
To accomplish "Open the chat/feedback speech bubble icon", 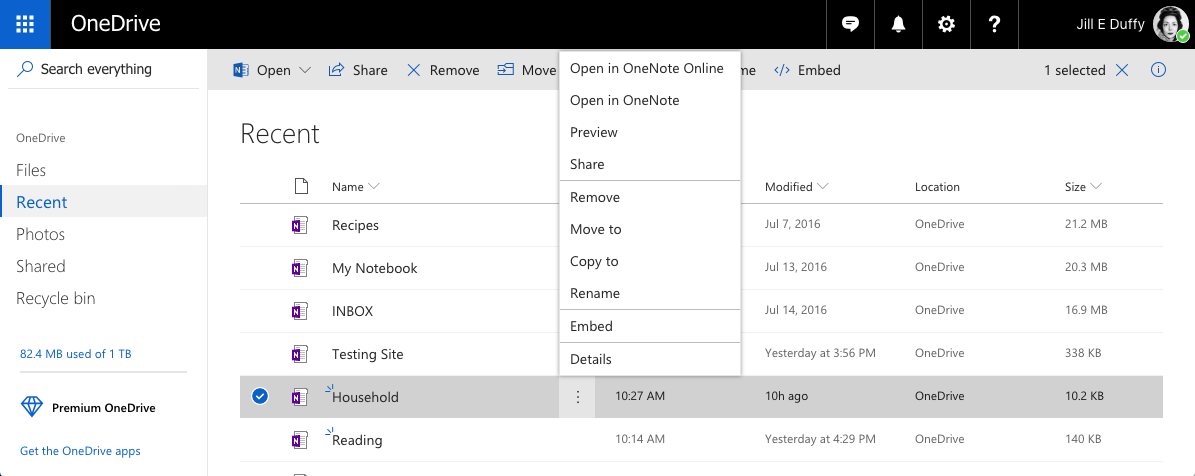I will click(851, 24).
